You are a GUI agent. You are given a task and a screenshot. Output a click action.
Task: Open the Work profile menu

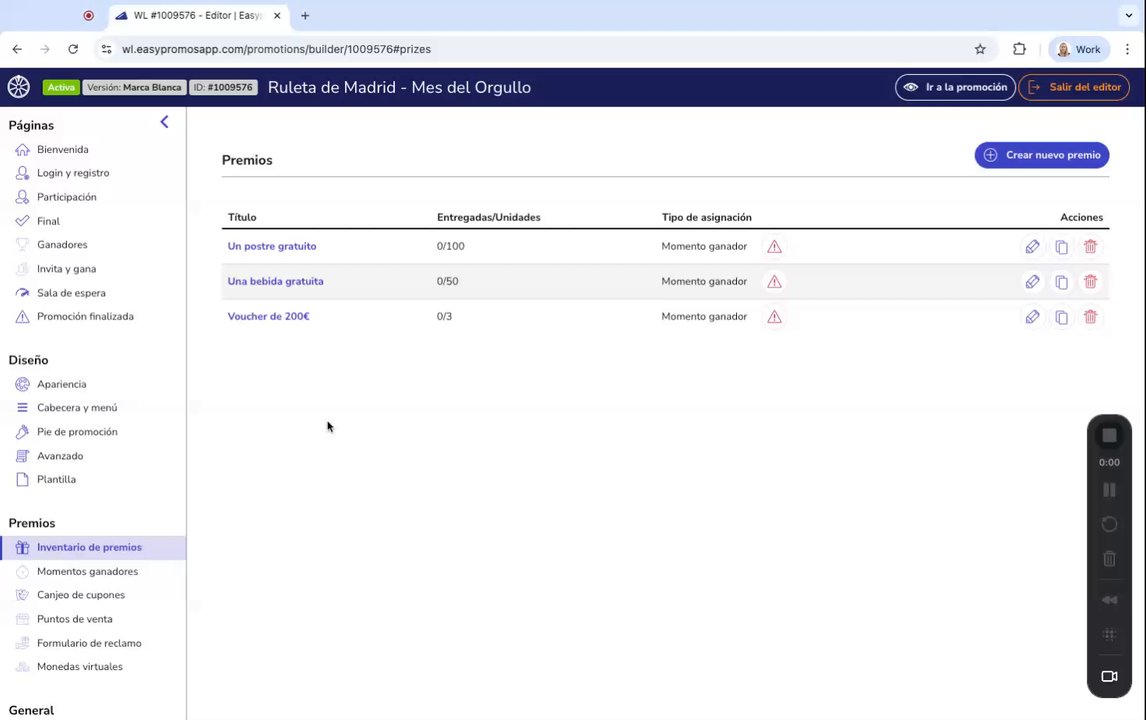click(x=1079, y=49)
